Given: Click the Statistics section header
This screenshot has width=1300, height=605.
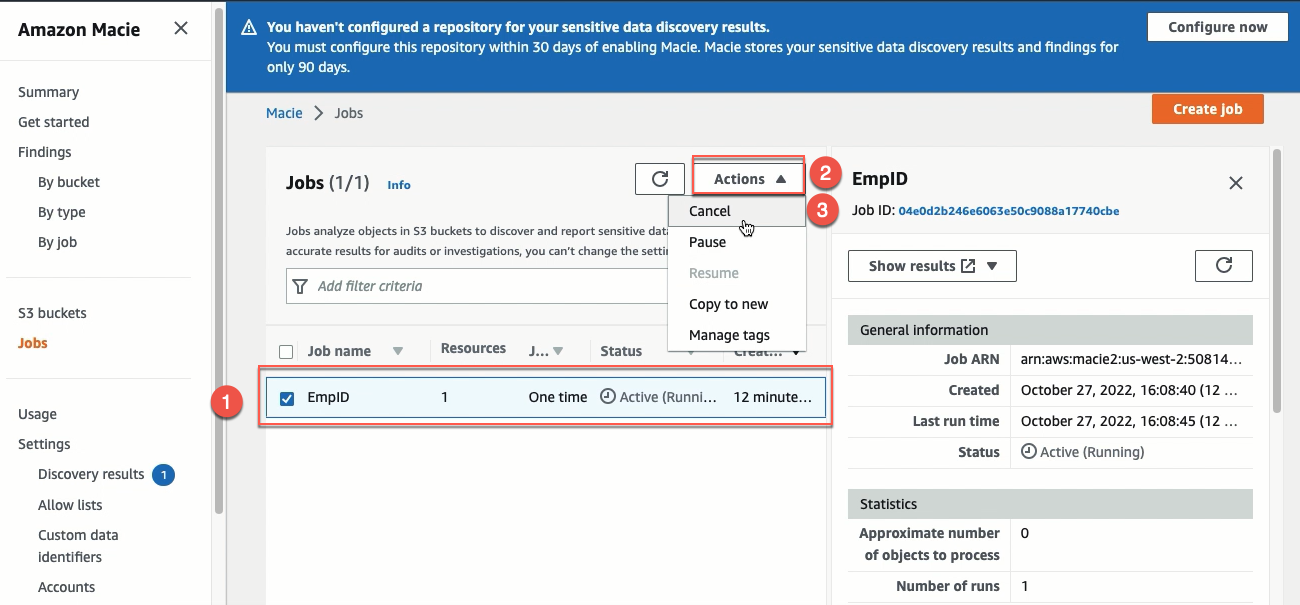Looking at the screenshot, I should coord(1050,504).
